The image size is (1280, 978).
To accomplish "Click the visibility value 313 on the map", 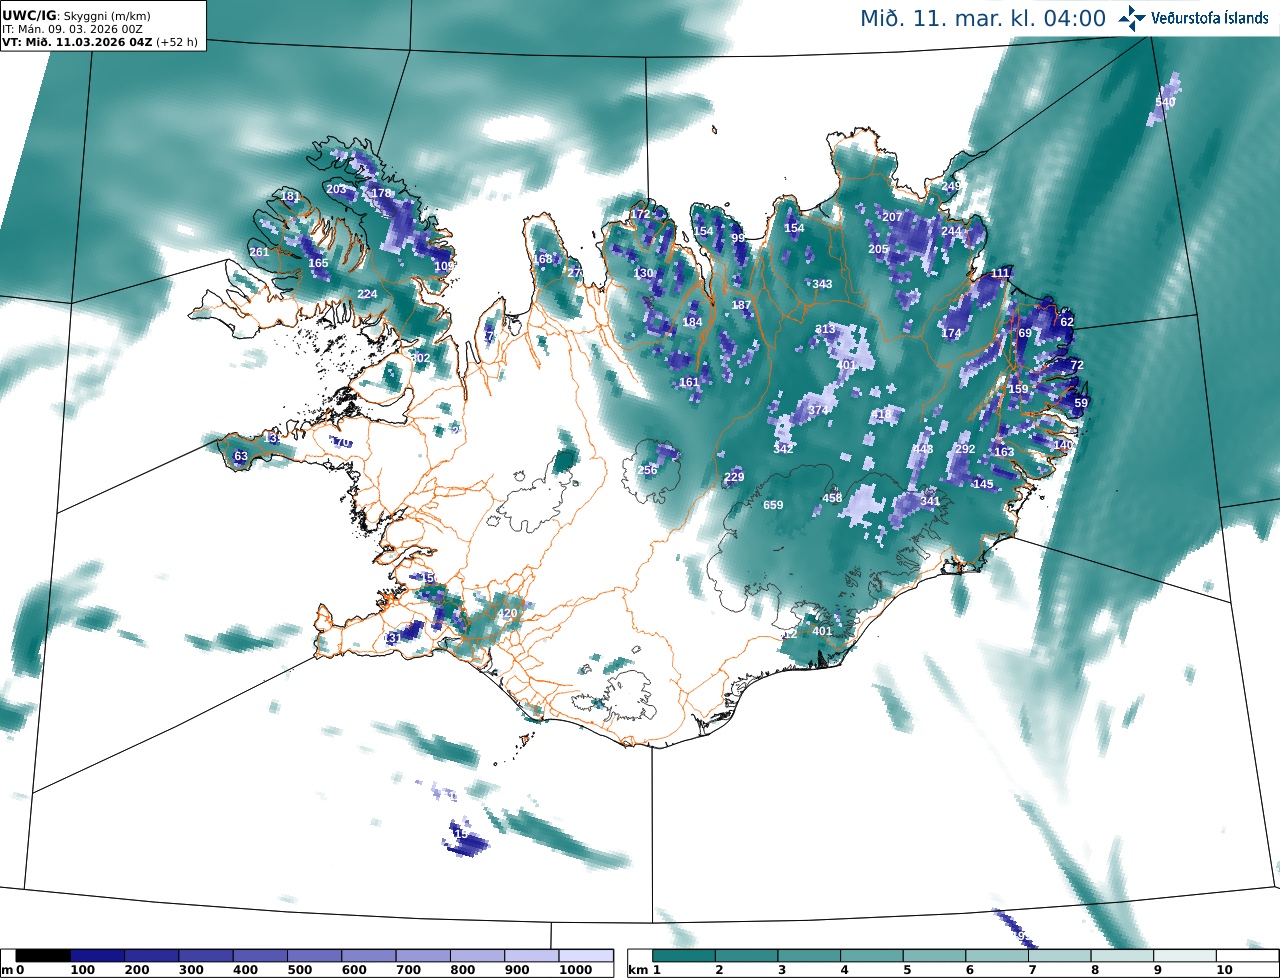I will pos(825,329).
